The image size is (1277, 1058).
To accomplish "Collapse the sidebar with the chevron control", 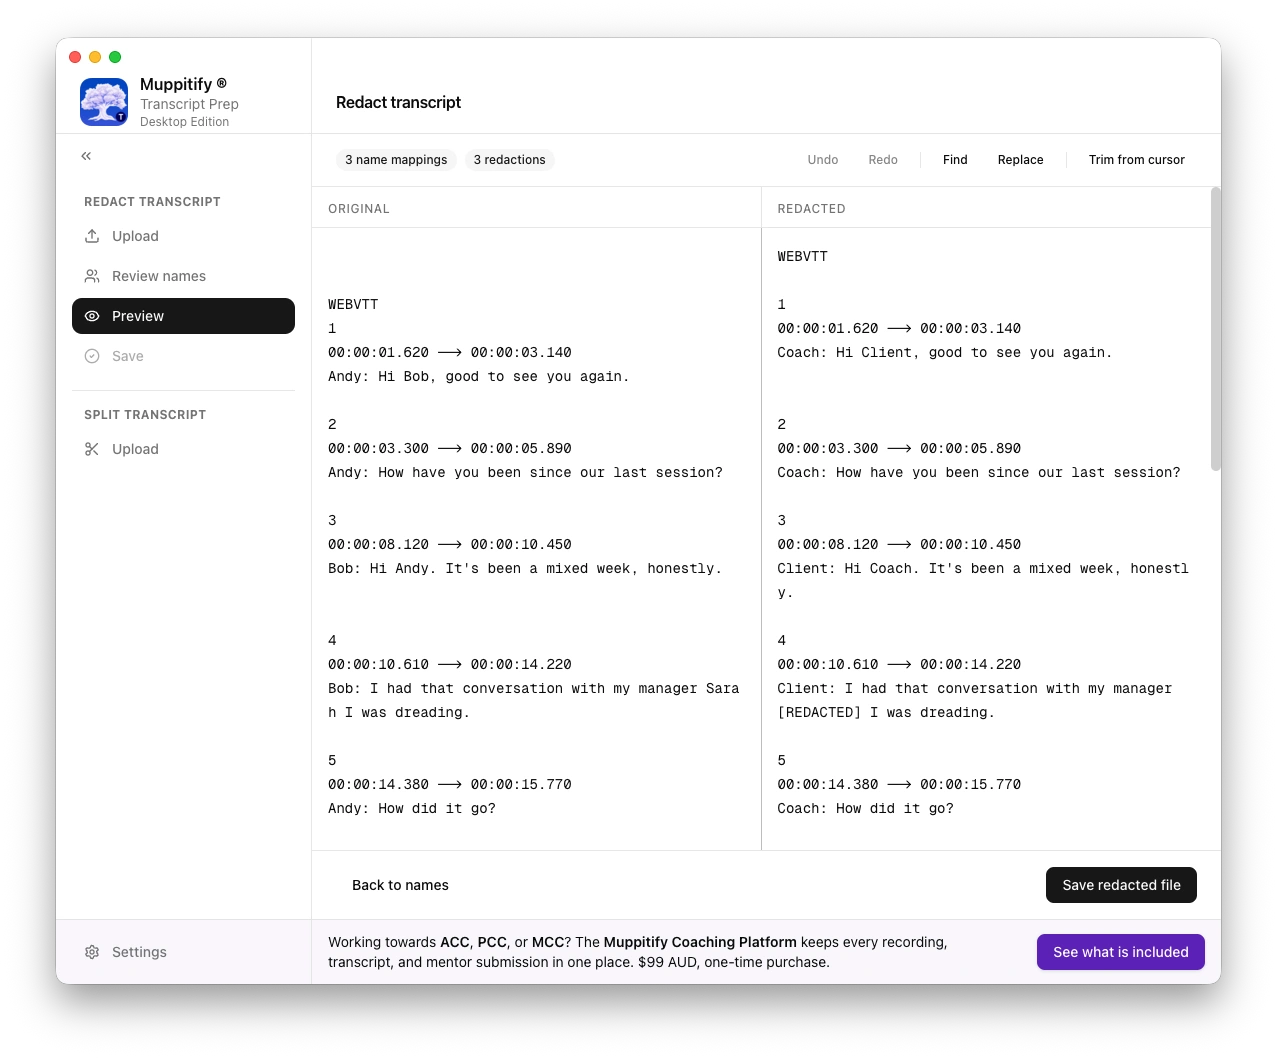I will [86, 156].
